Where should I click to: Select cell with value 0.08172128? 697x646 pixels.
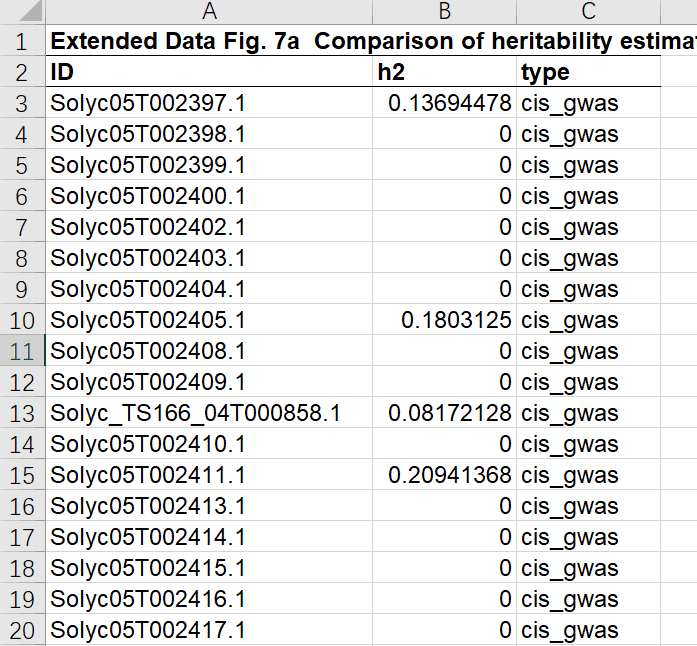tap(444, 413)
